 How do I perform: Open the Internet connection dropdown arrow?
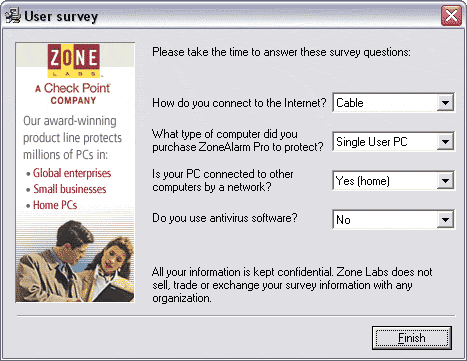[x=445, y=103]
